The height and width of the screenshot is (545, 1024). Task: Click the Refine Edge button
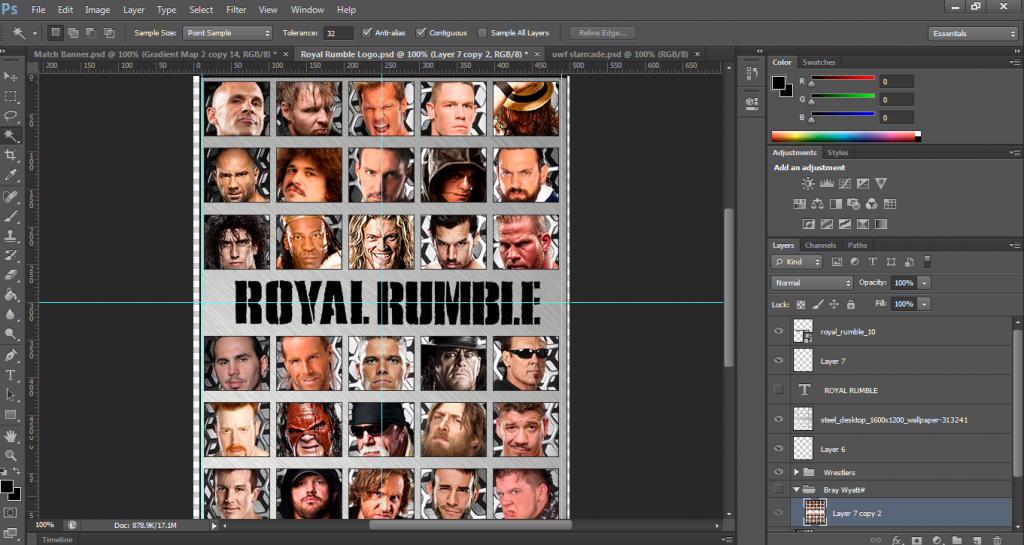(x=602, y=33)
